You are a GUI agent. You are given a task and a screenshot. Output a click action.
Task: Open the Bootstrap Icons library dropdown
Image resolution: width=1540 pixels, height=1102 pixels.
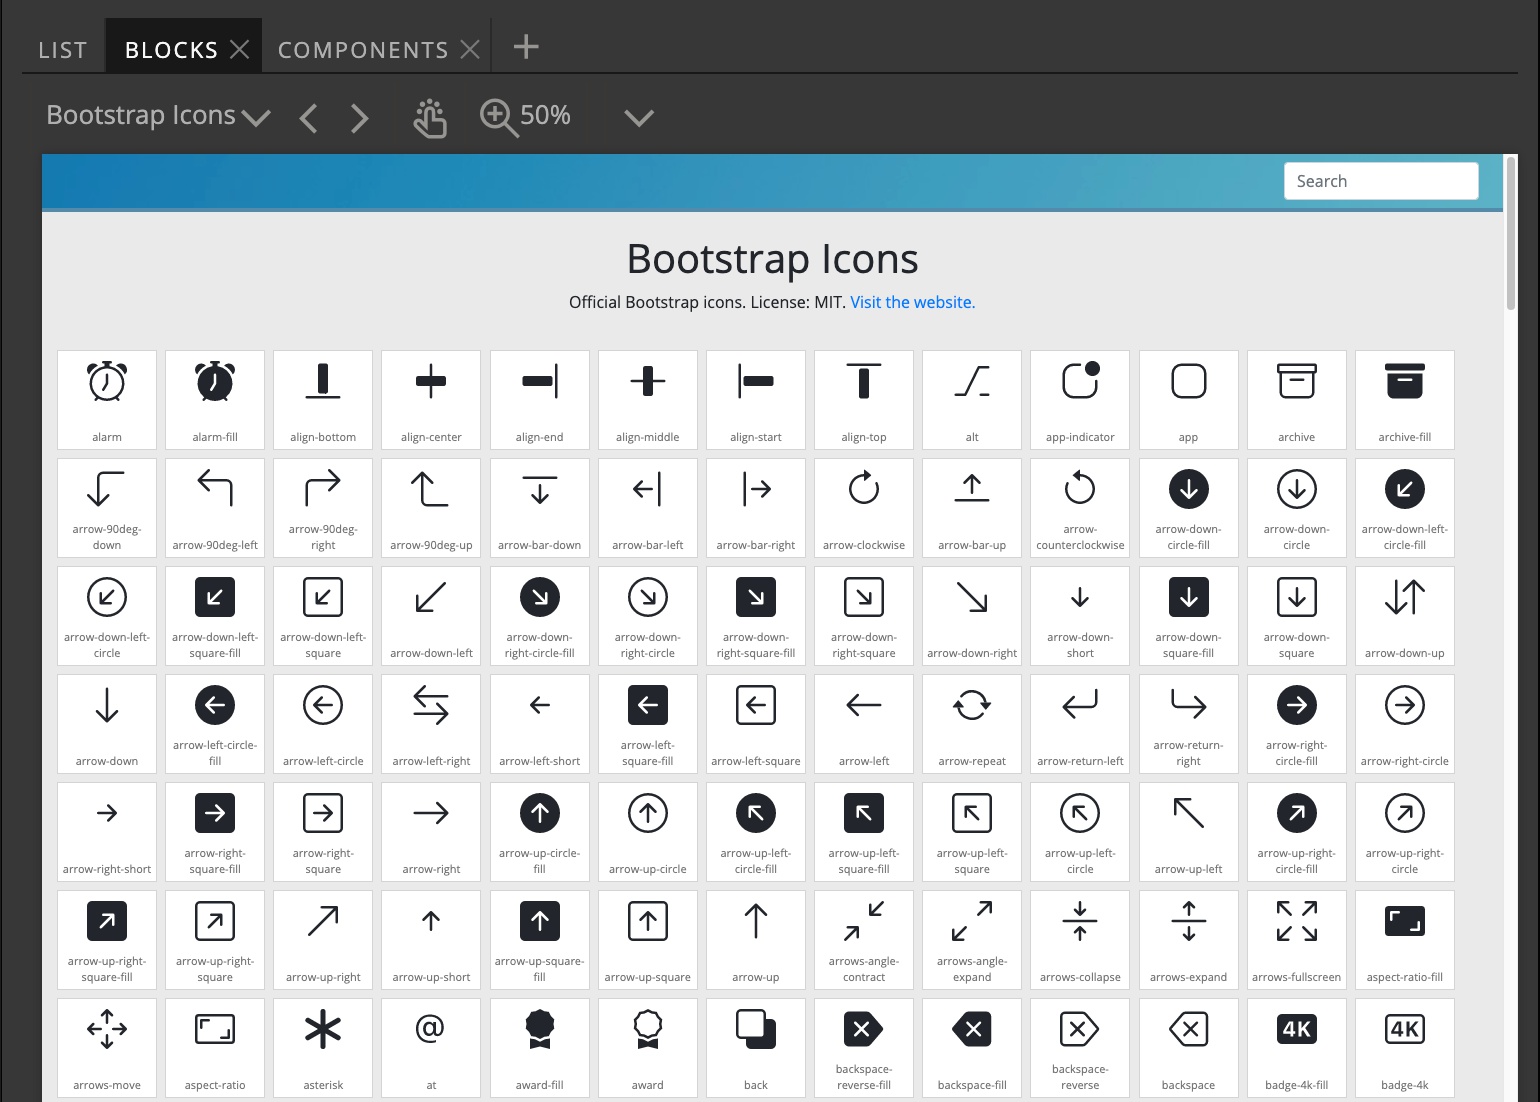(158, 116)
